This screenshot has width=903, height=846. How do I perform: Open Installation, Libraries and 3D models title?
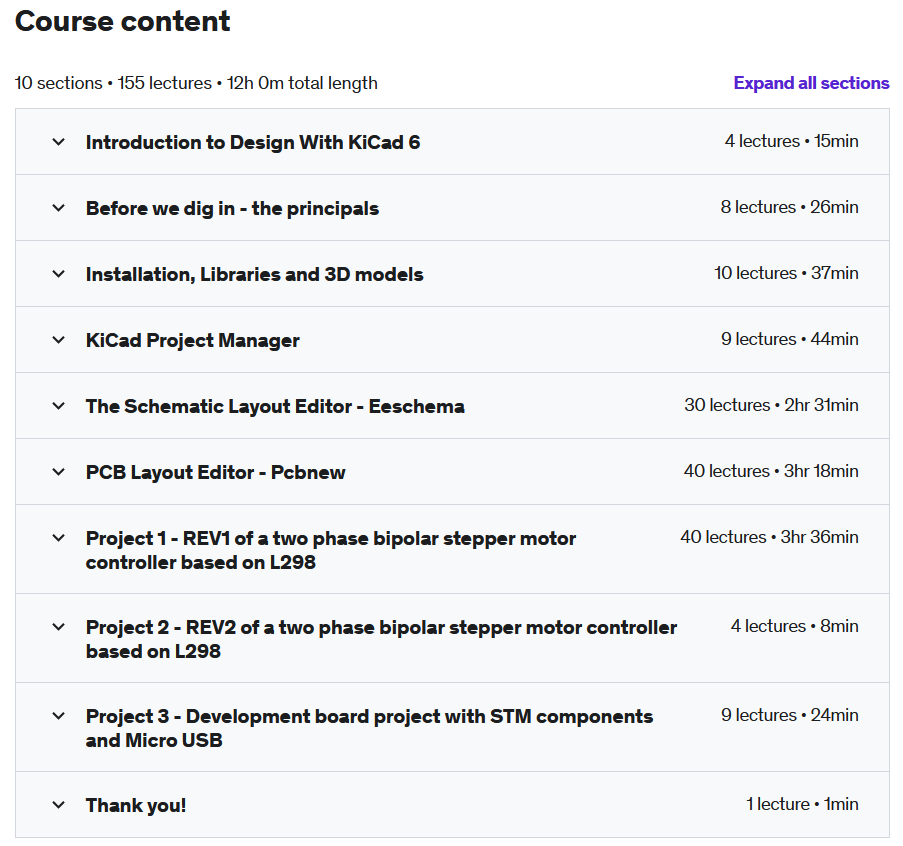(x=255, y=274)
